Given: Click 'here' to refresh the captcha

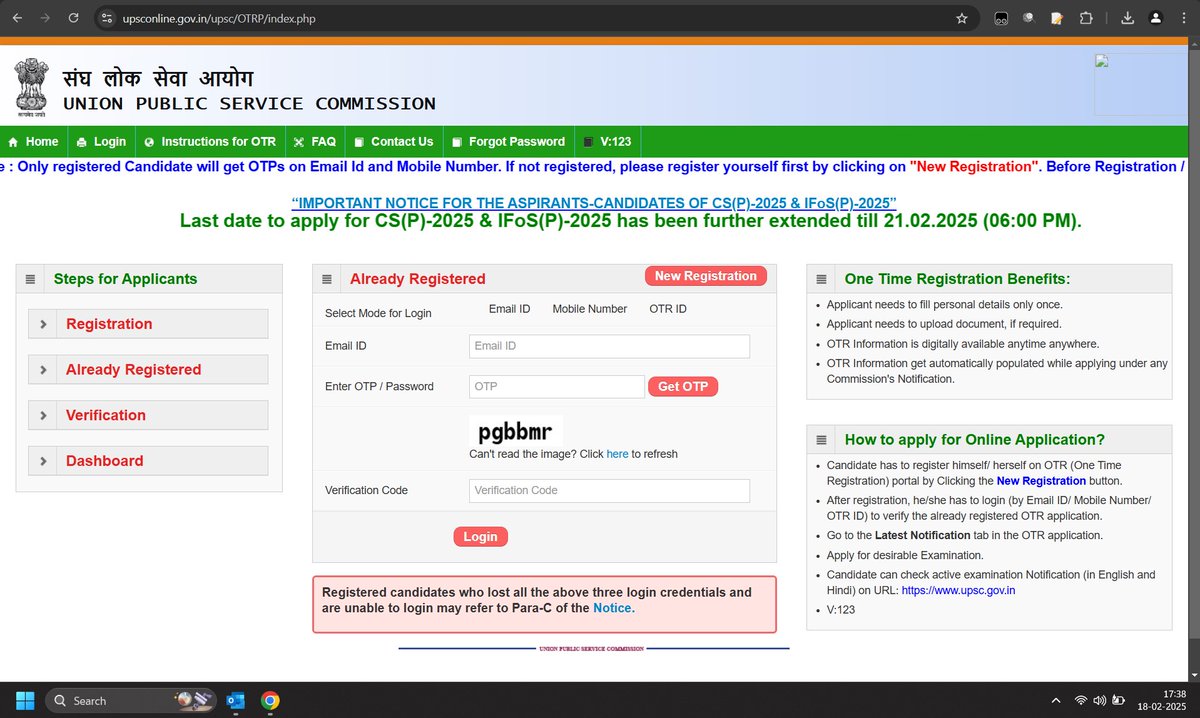Looking at the screenshot, I should click(617, 454).
